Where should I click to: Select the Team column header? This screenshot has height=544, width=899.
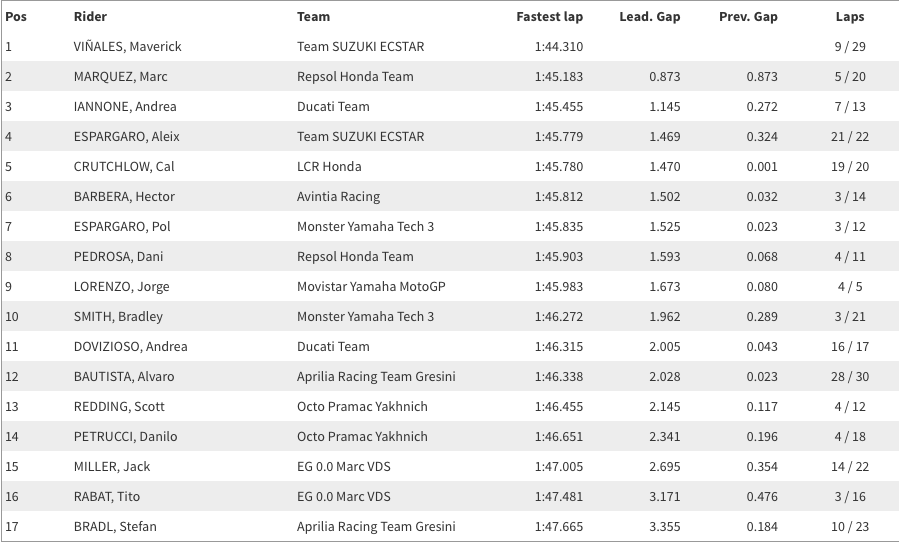click(313, 17)
